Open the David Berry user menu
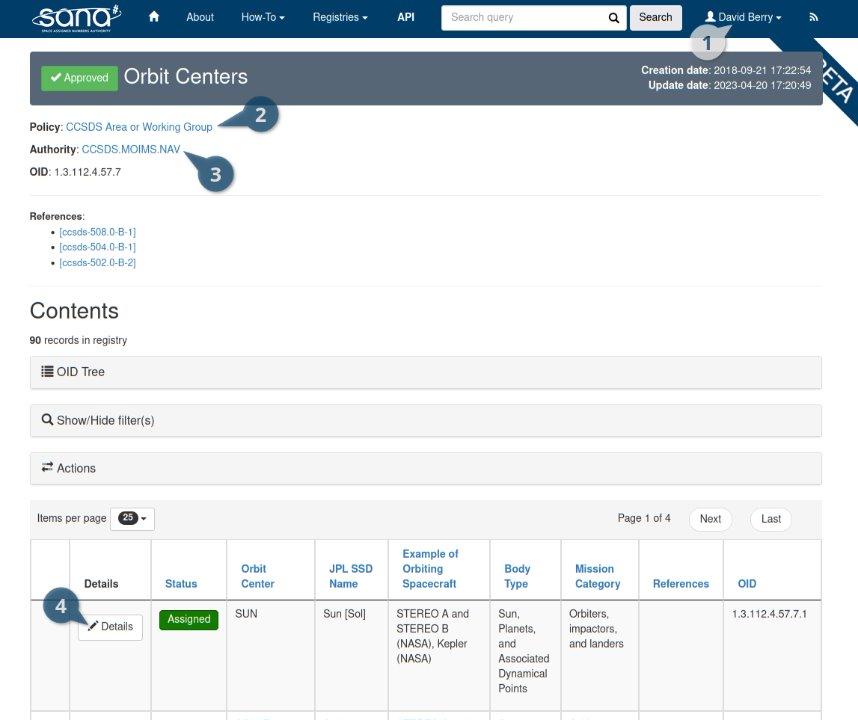Screen dimensions: 858x720 click(743, 17)
